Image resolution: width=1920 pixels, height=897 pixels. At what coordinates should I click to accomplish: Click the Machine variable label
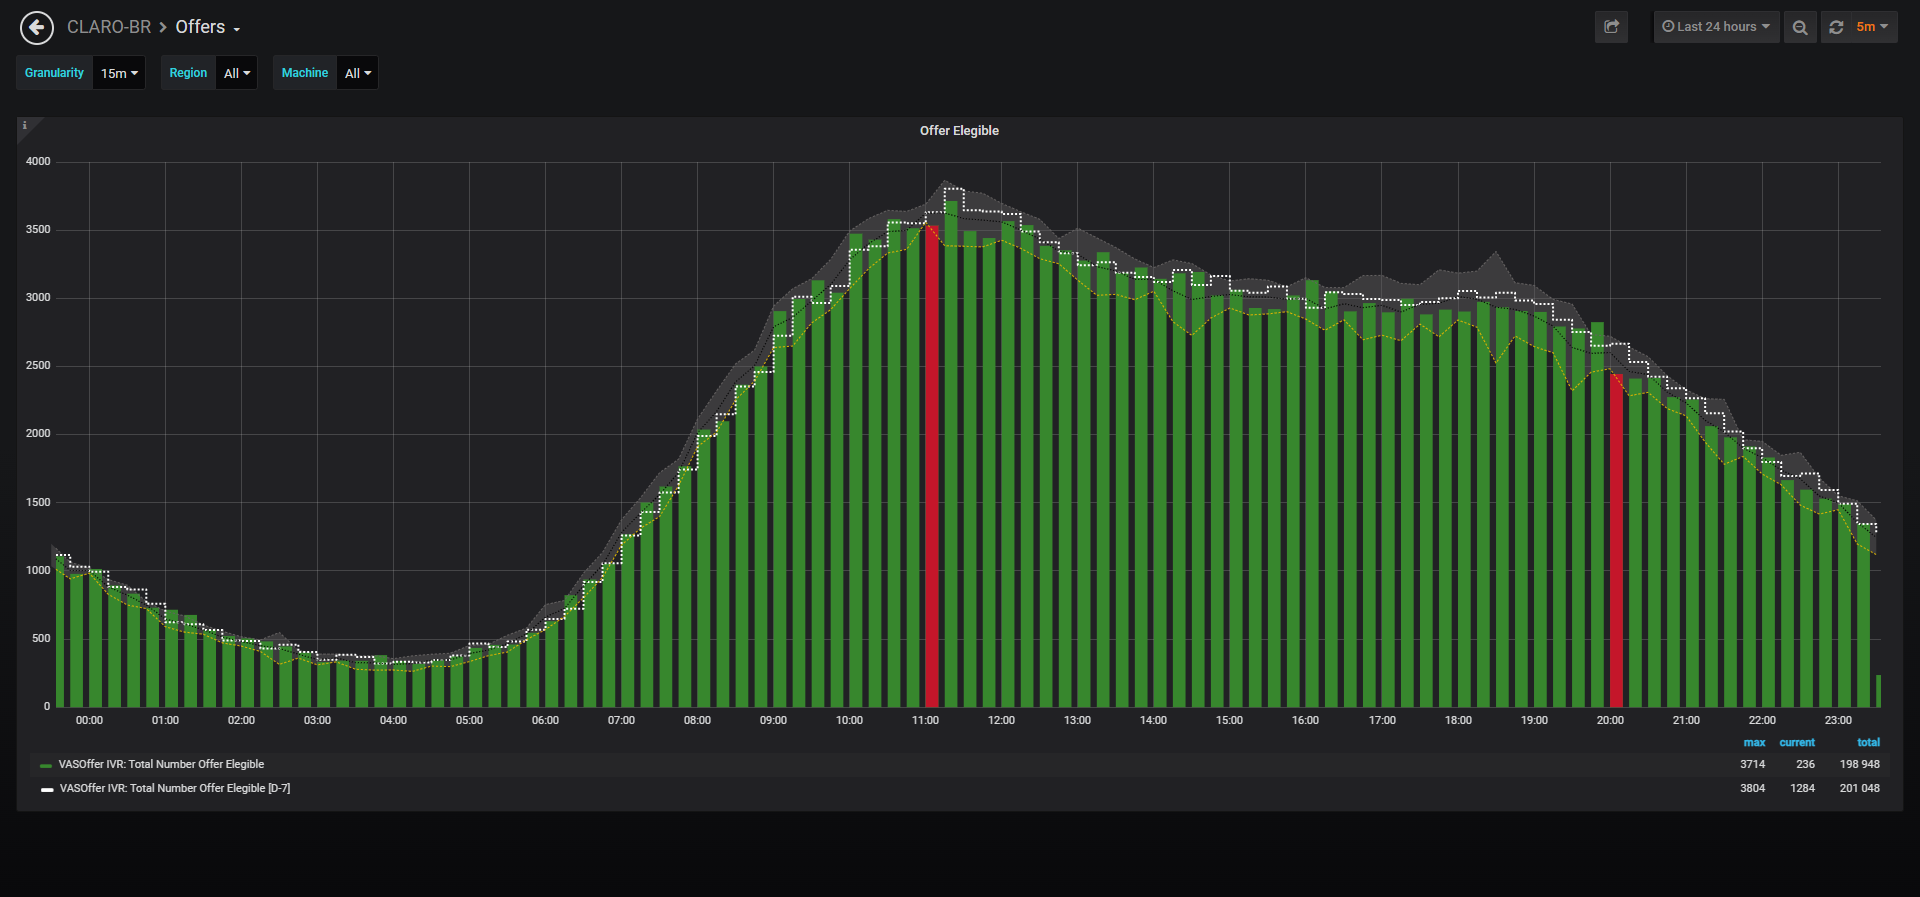[x=305, y=73]
